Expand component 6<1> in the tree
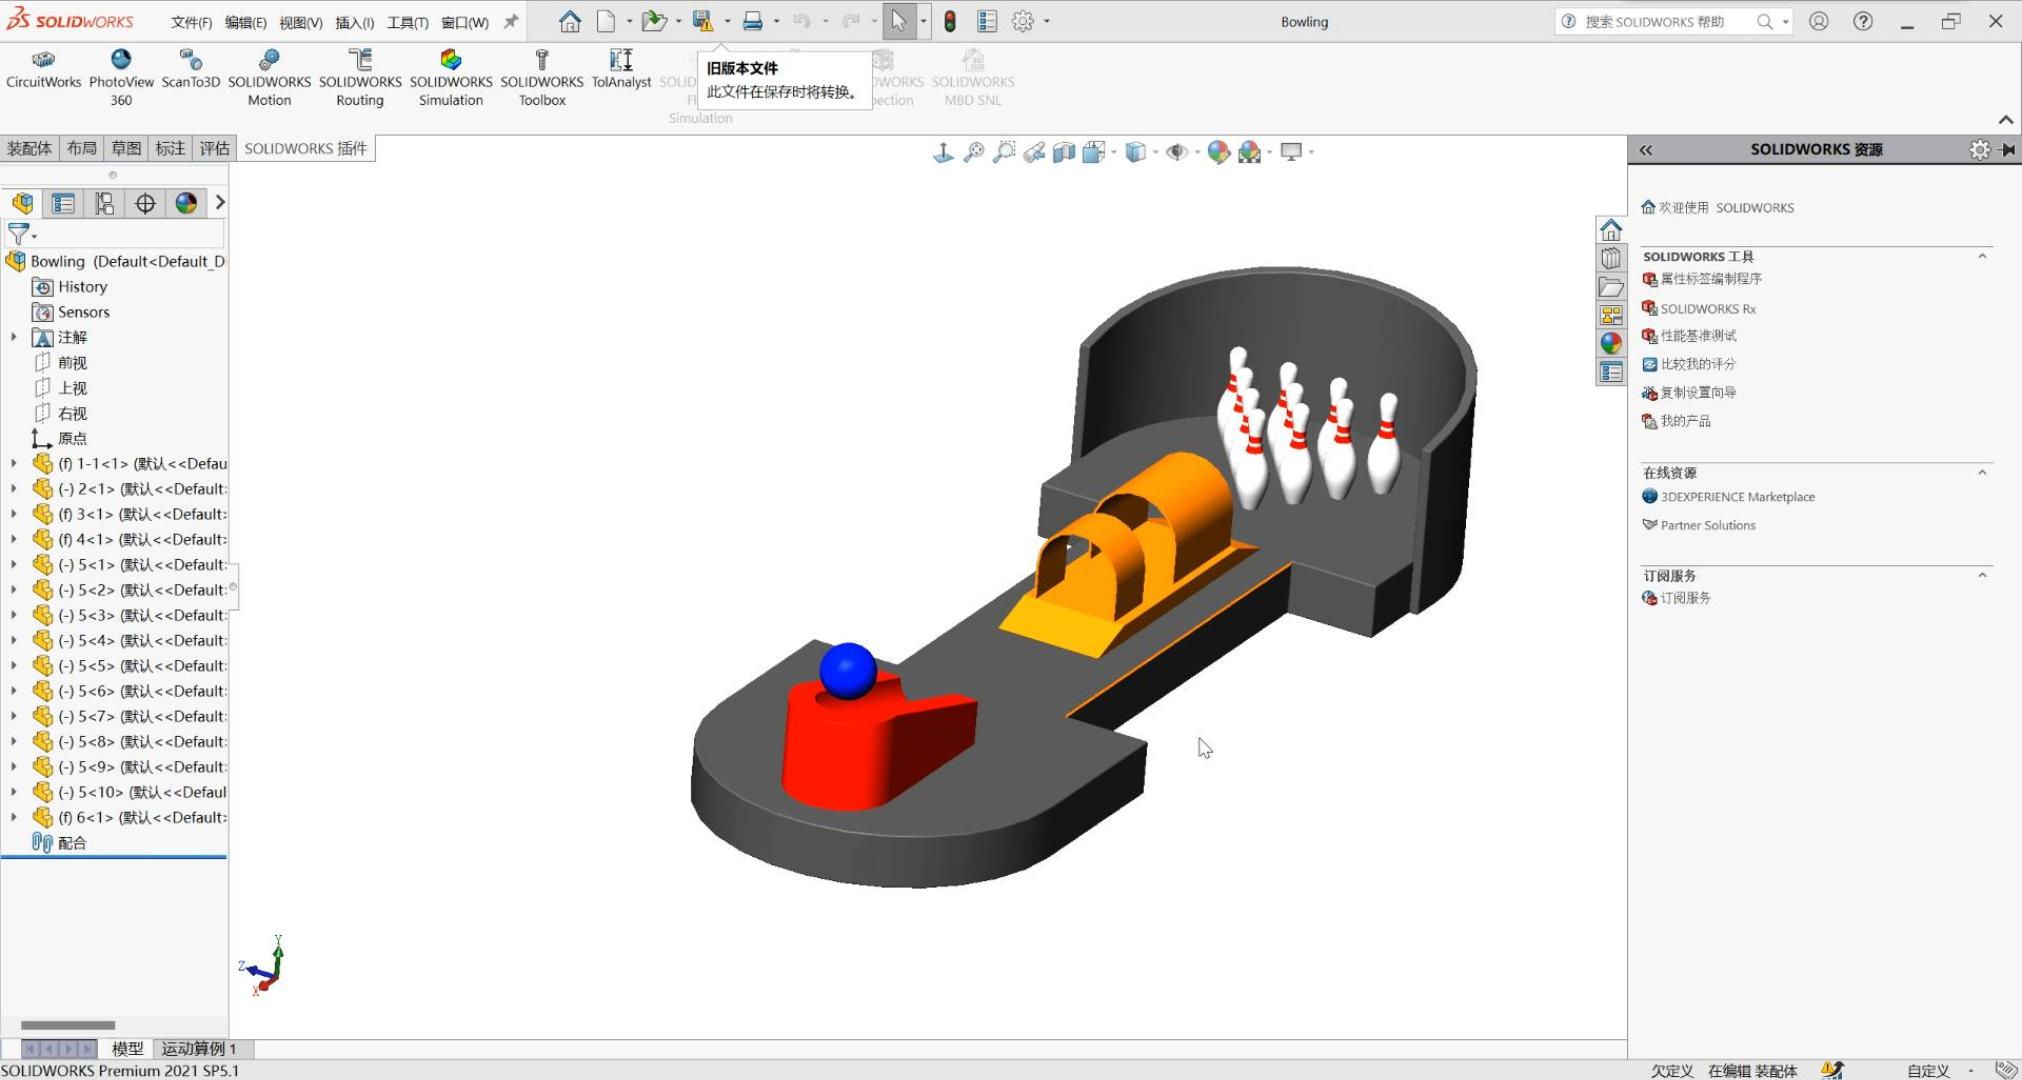 [14, 817]
